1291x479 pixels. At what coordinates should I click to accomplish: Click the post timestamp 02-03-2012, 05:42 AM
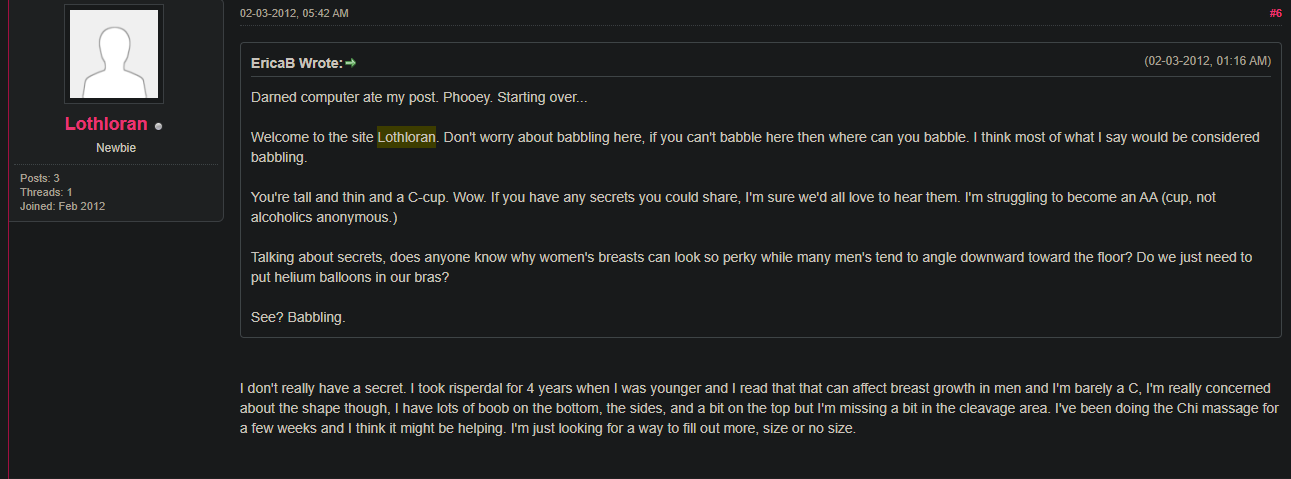coord(294,13)
